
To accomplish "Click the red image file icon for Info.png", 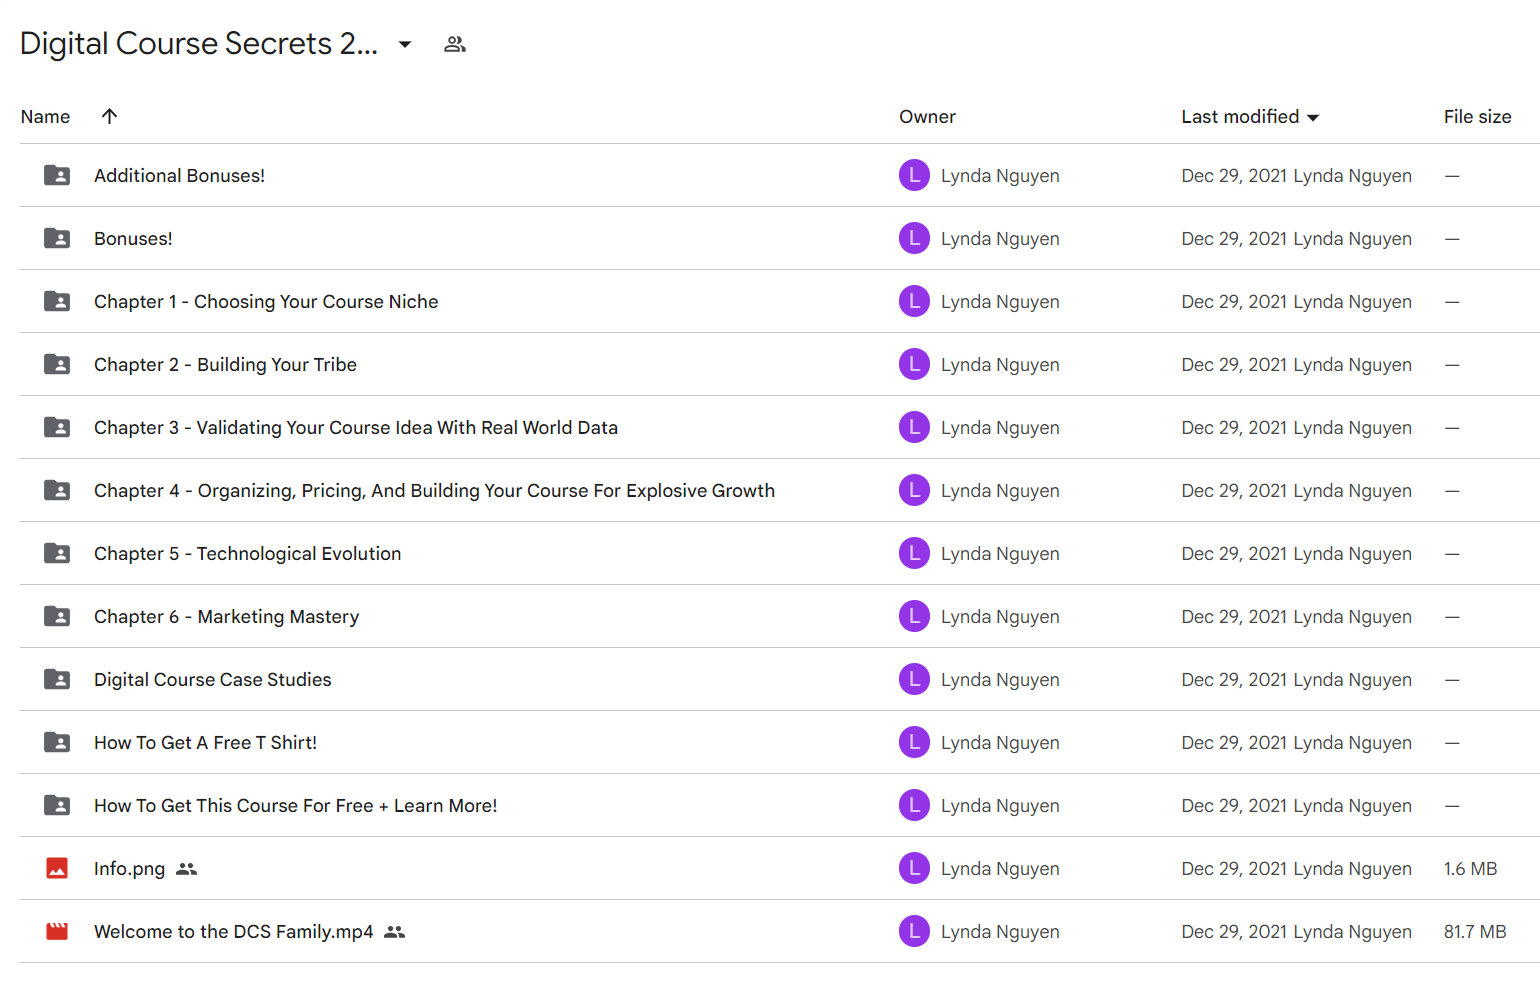I will (x=57, y=868).
